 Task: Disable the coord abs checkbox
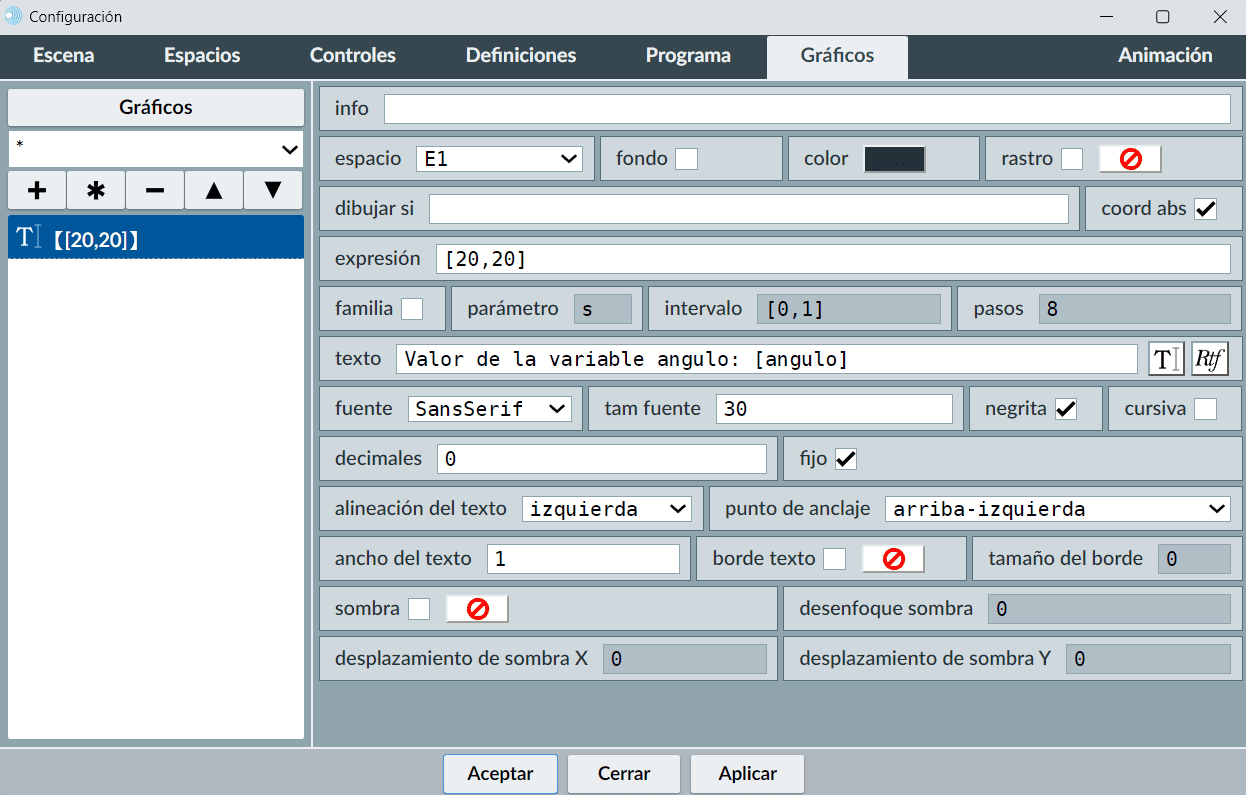1206,209
